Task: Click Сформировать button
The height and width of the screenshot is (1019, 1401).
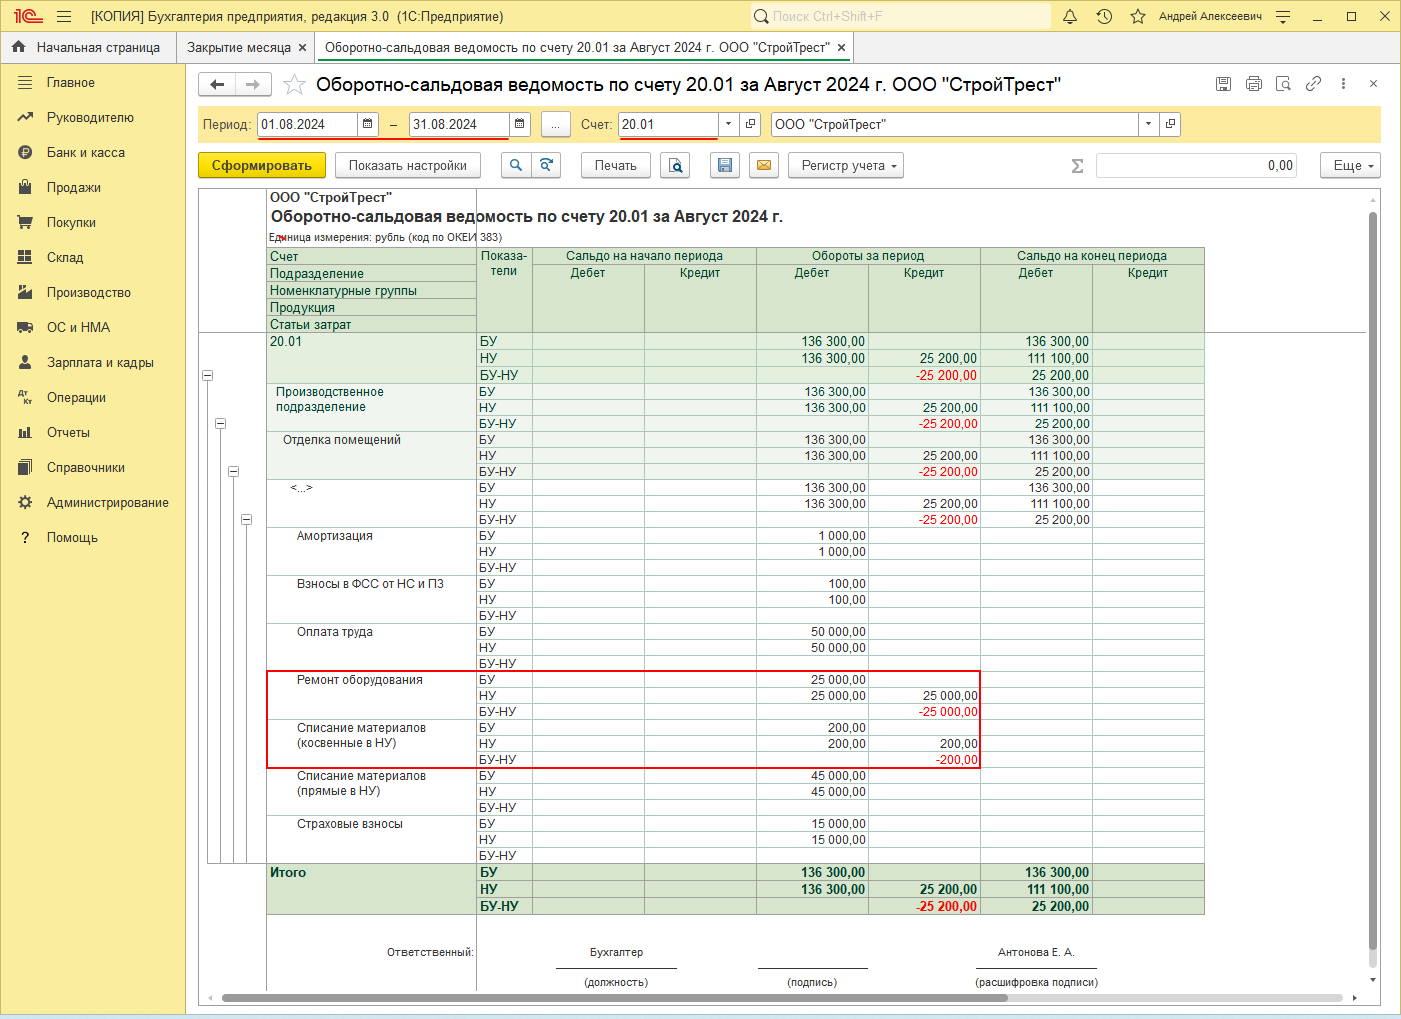Action: coord(262,165)
